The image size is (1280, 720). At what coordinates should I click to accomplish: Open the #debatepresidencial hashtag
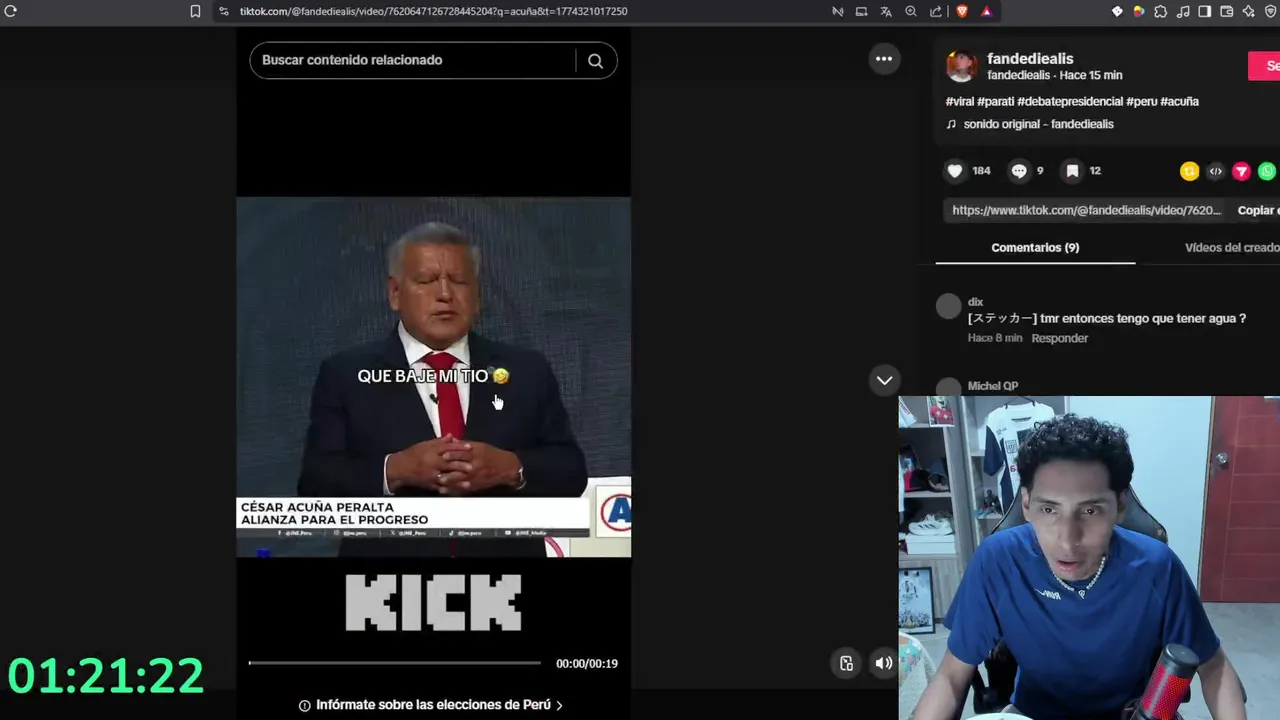1070,101
